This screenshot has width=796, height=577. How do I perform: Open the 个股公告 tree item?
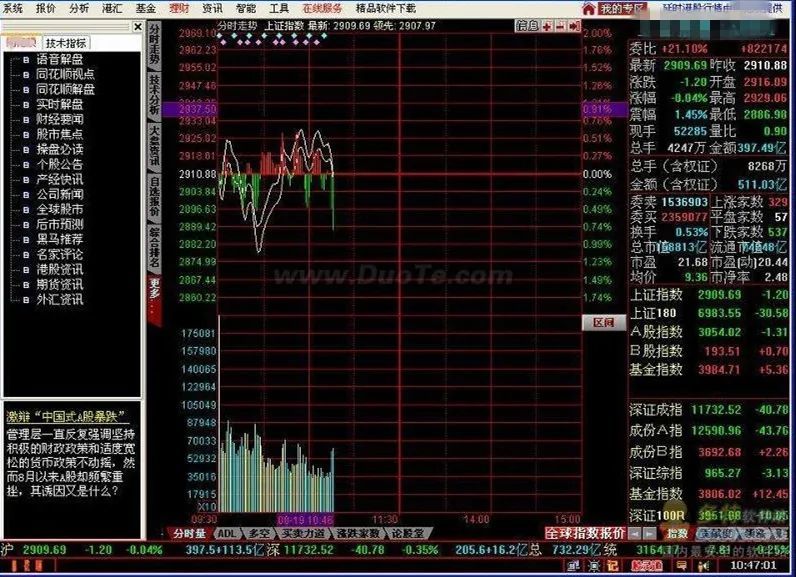59,164
